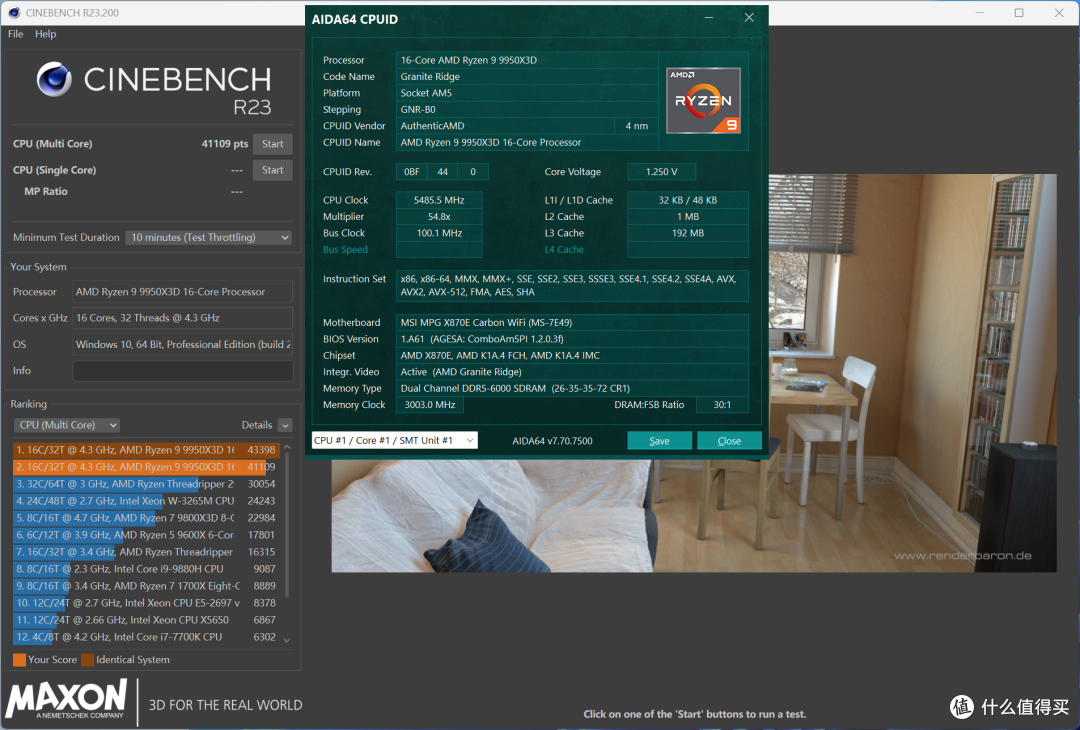Image resolution: width=1080 pixels, height=730 pixels.
Task: Select the Core i7-7700K ranking row
Action: (x=146, y=637)
